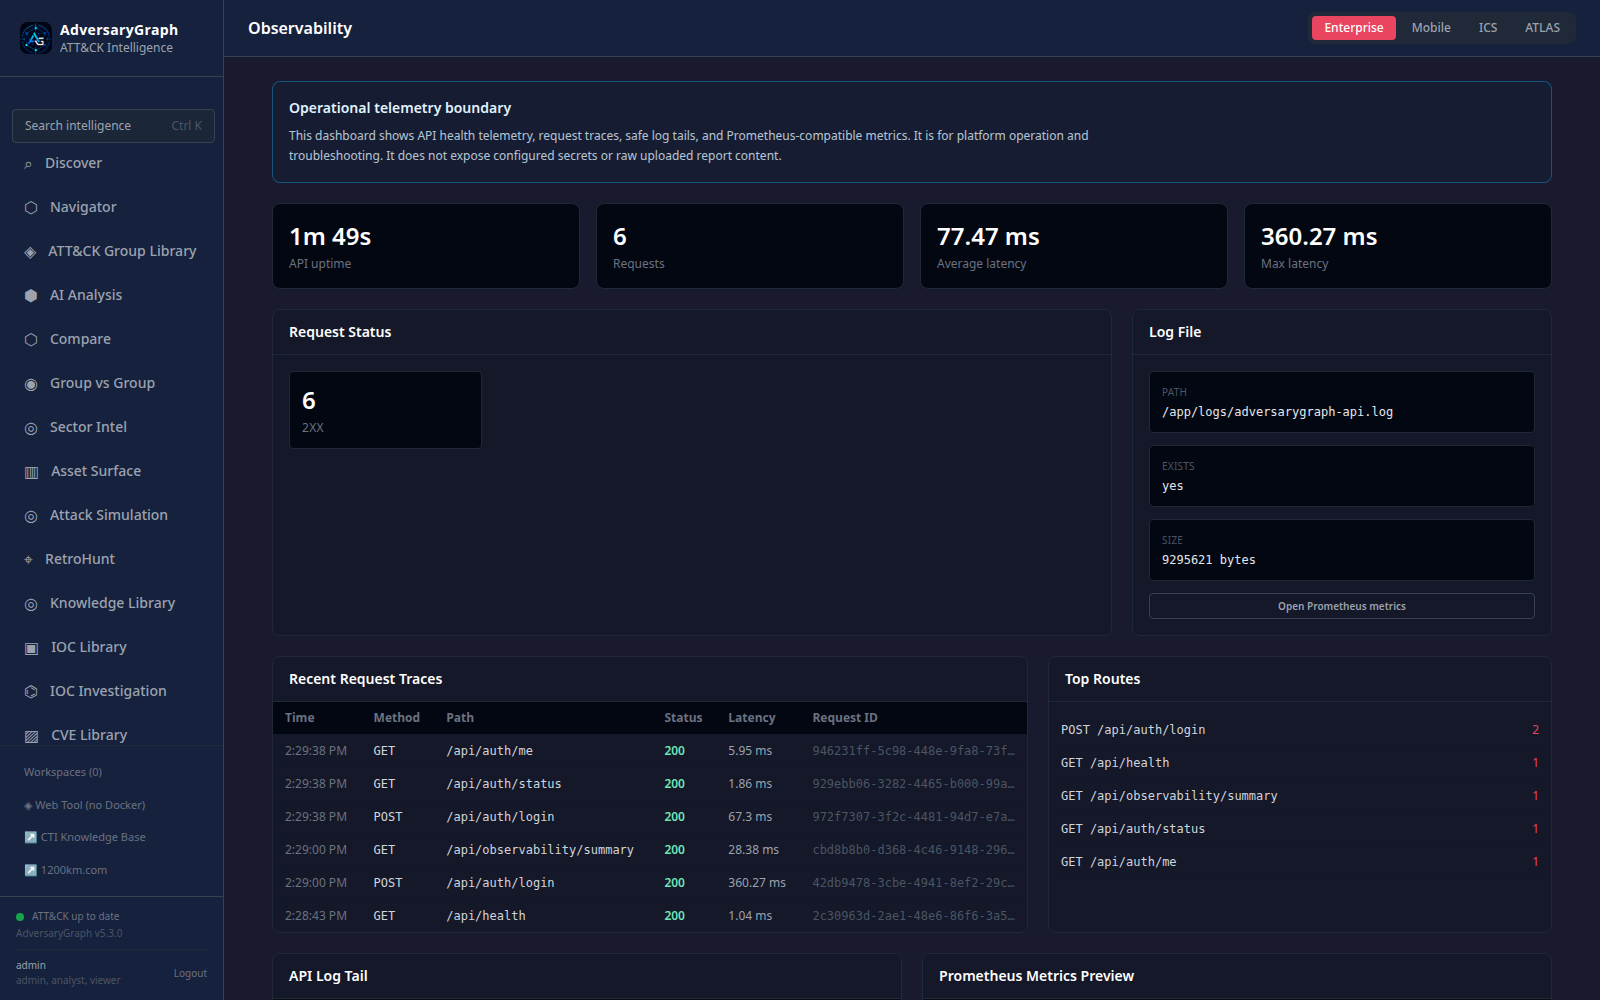Click the Max latency stat card
The width and height of the screenshot is (1600, 1000).
pyautogui.click(x=1397, y=246)
